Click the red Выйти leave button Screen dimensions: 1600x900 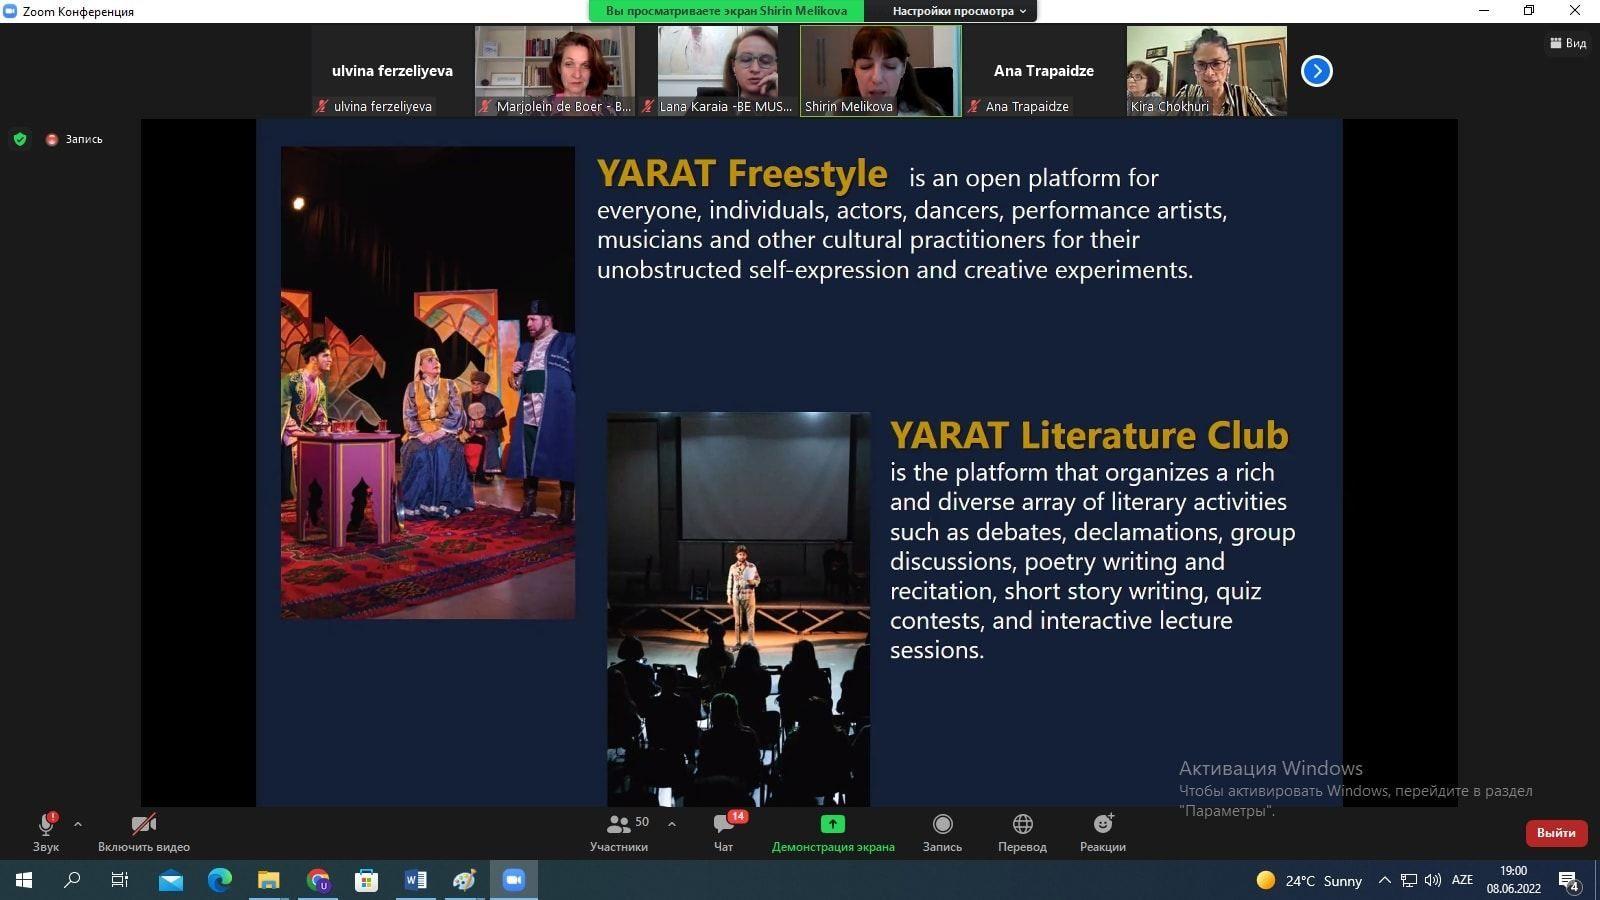1555,832
